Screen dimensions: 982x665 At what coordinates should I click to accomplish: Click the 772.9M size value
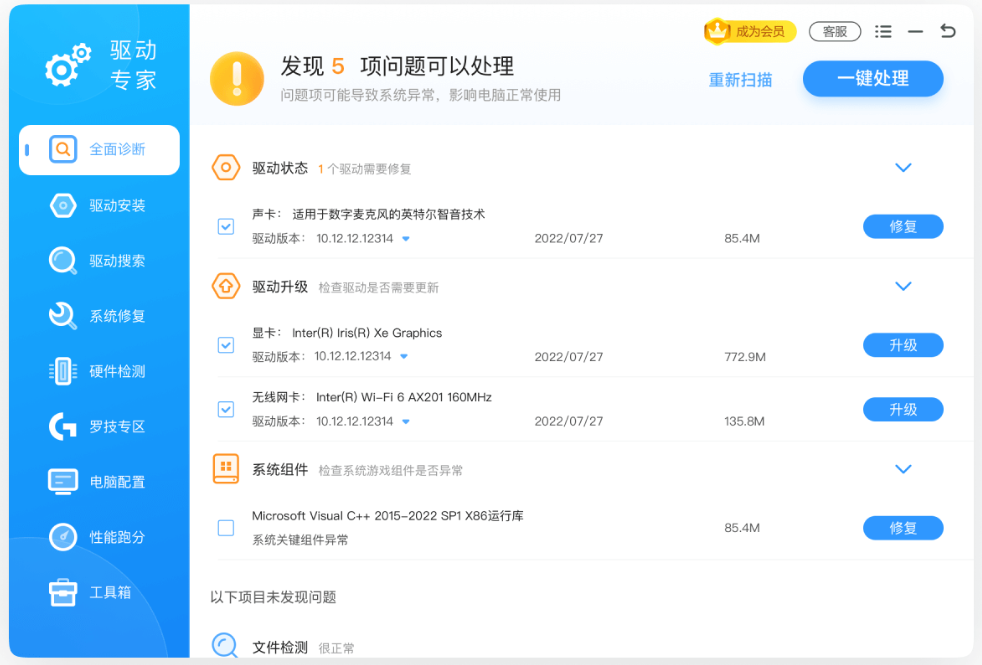tap(745, 357)
